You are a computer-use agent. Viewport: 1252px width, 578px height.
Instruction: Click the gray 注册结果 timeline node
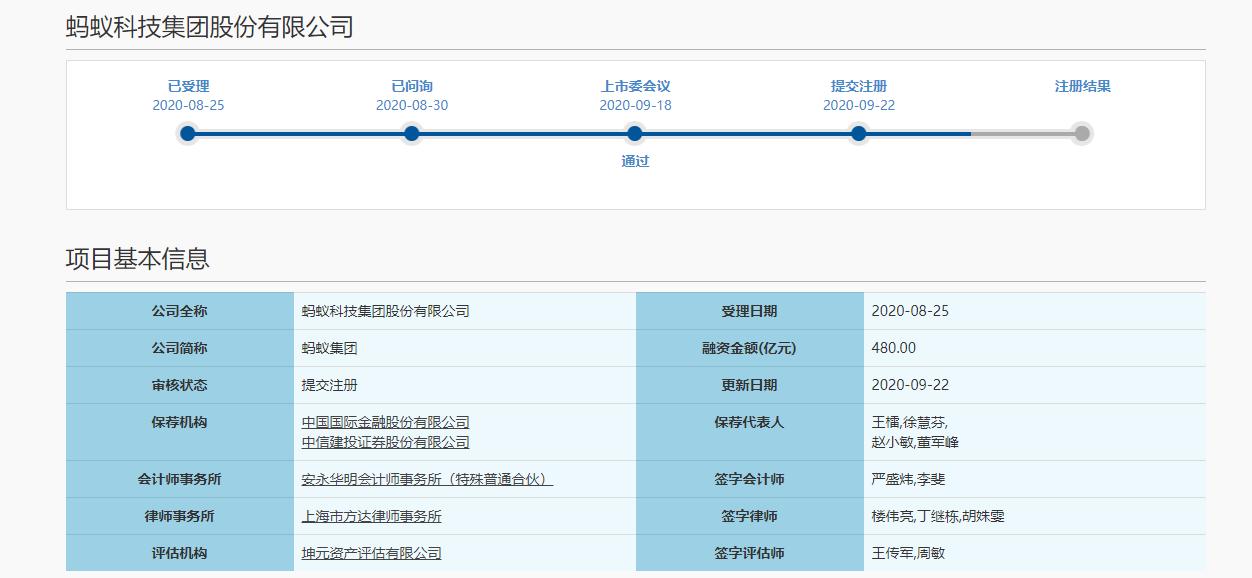(1081, 134)
